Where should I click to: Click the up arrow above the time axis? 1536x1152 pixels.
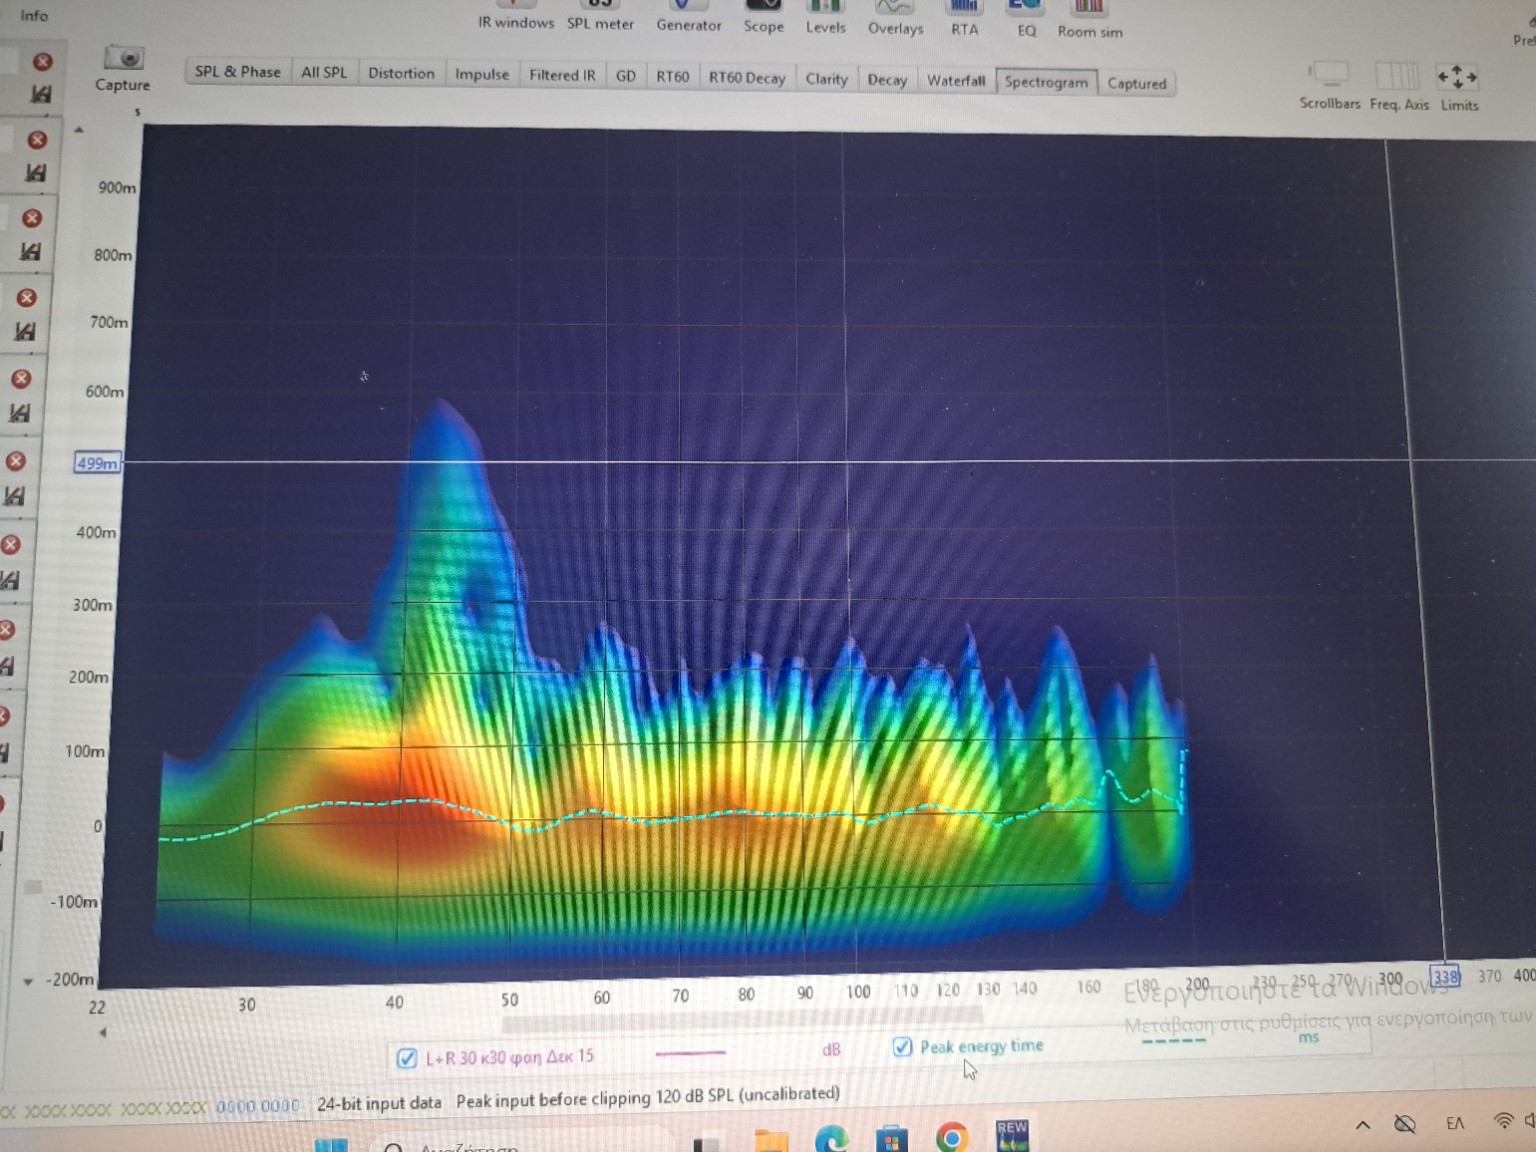tap(79, 130)
